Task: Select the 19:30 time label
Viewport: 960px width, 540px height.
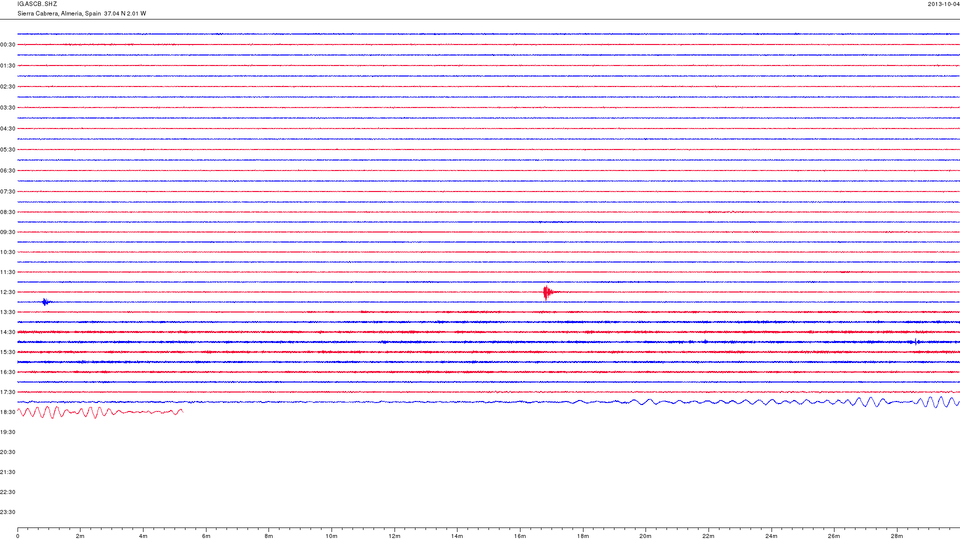Action: coord(8,432)
